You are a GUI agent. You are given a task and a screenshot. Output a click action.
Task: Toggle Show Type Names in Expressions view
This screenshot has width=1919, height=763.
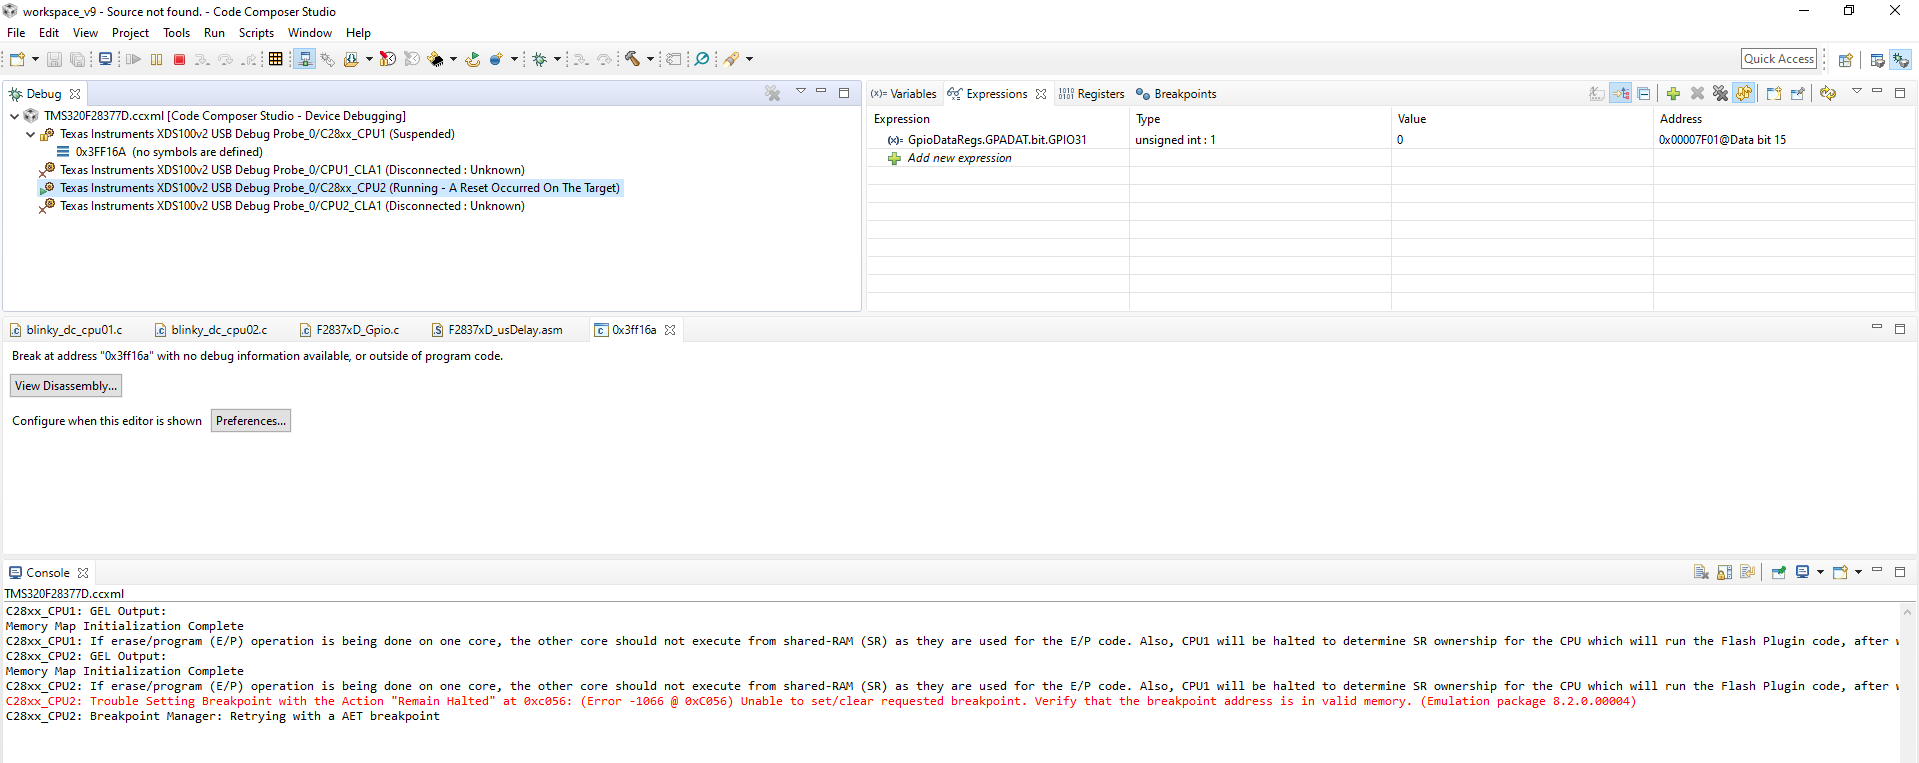[1597, 94]
